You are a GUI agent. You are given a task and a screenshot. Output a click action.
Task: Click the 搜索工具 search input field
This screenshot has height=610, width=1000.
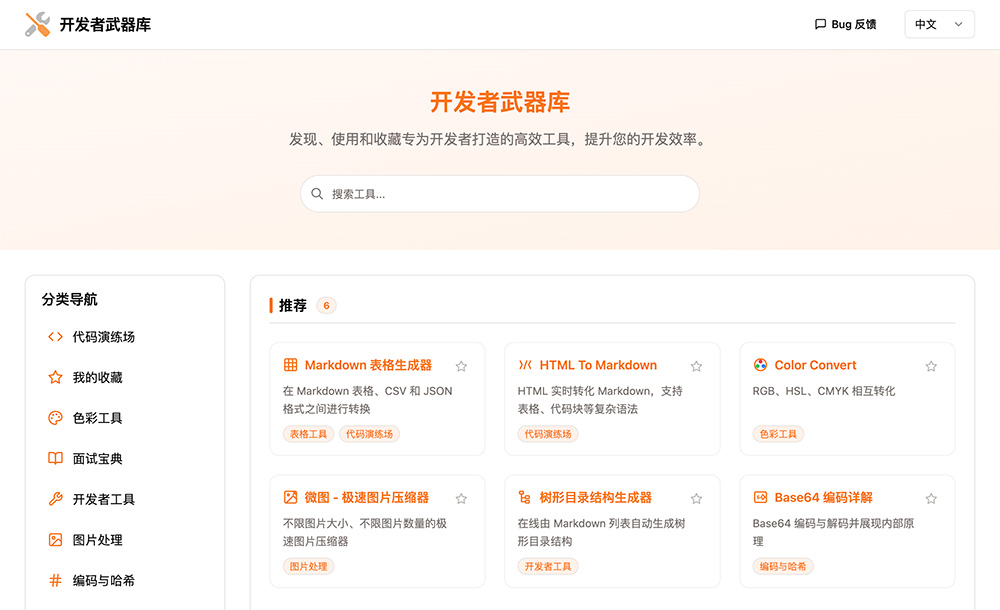tap(500, 193)
